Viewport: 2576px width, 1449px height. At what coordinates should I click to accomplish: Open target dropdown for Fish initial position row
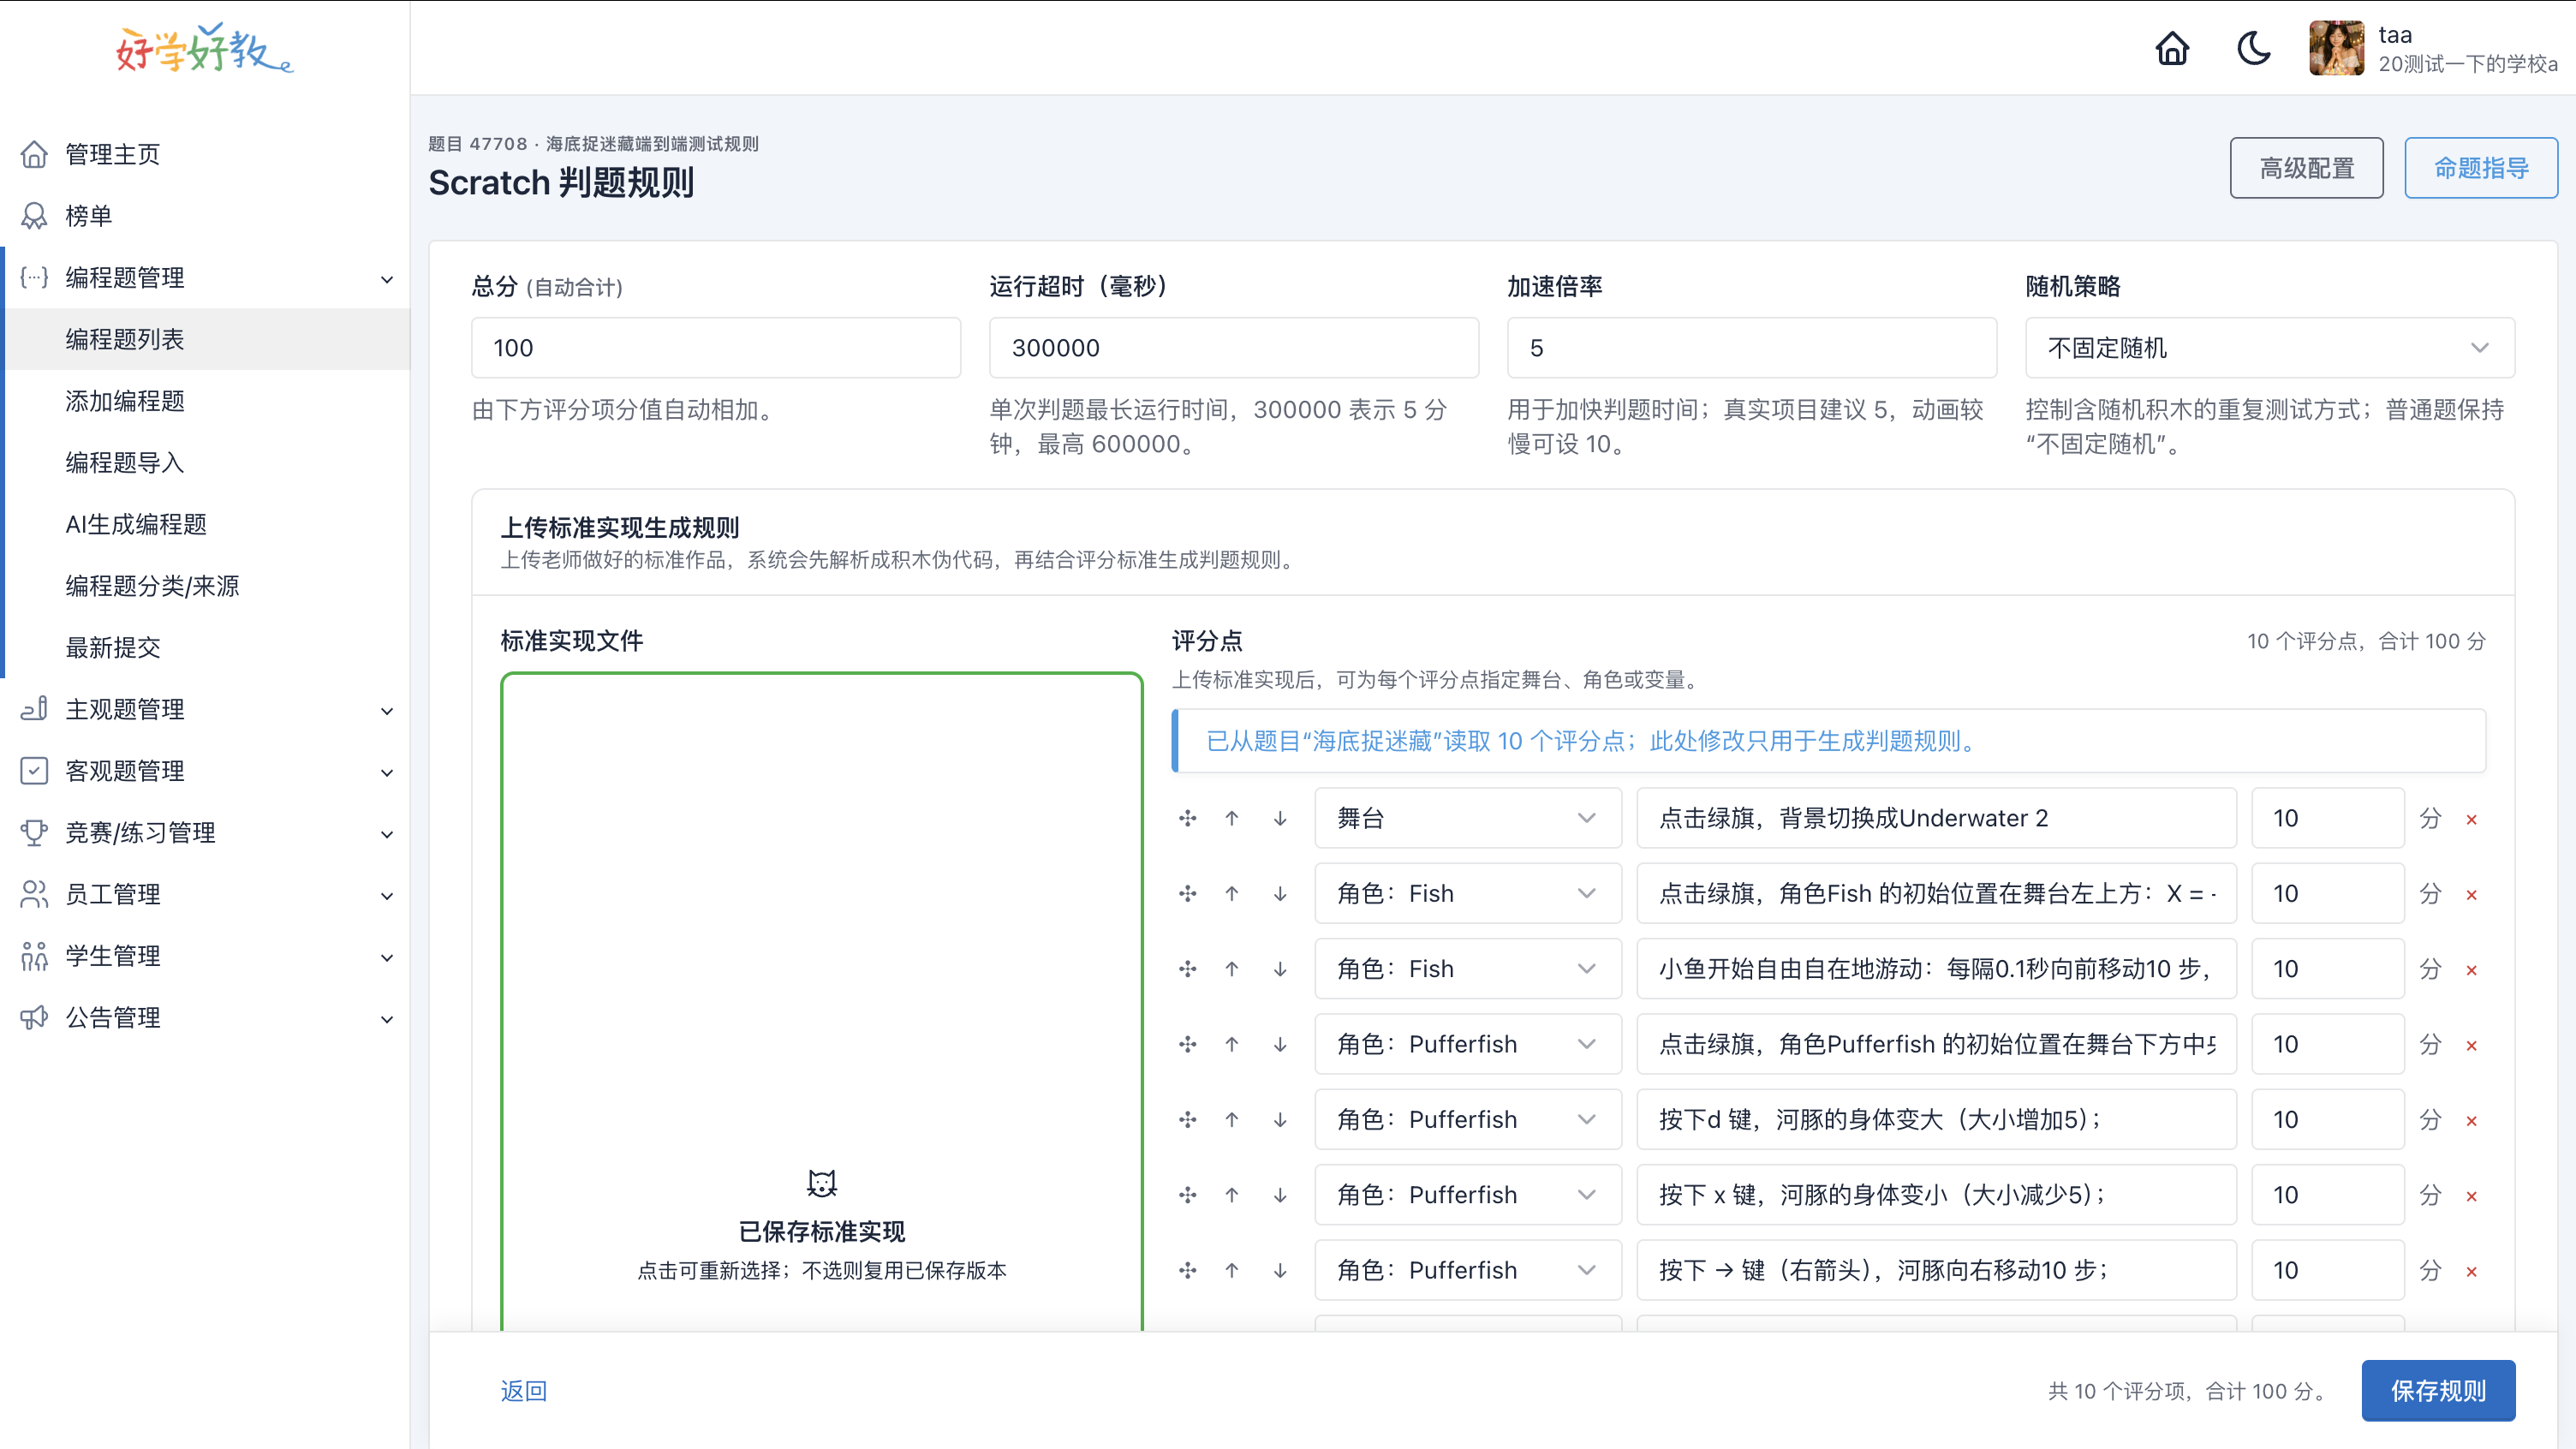pyautogui.click(x=1467, y=893)
